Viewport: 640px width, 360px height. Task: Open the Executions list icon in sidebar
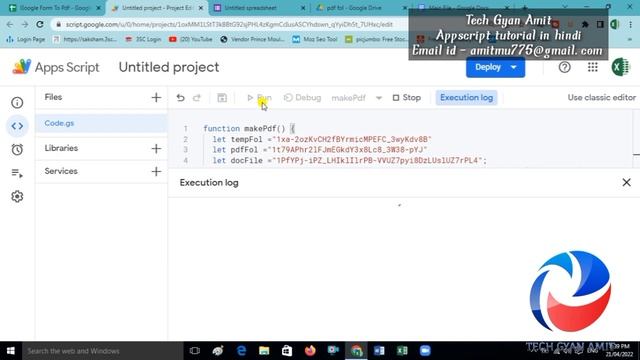pos(17,173)
